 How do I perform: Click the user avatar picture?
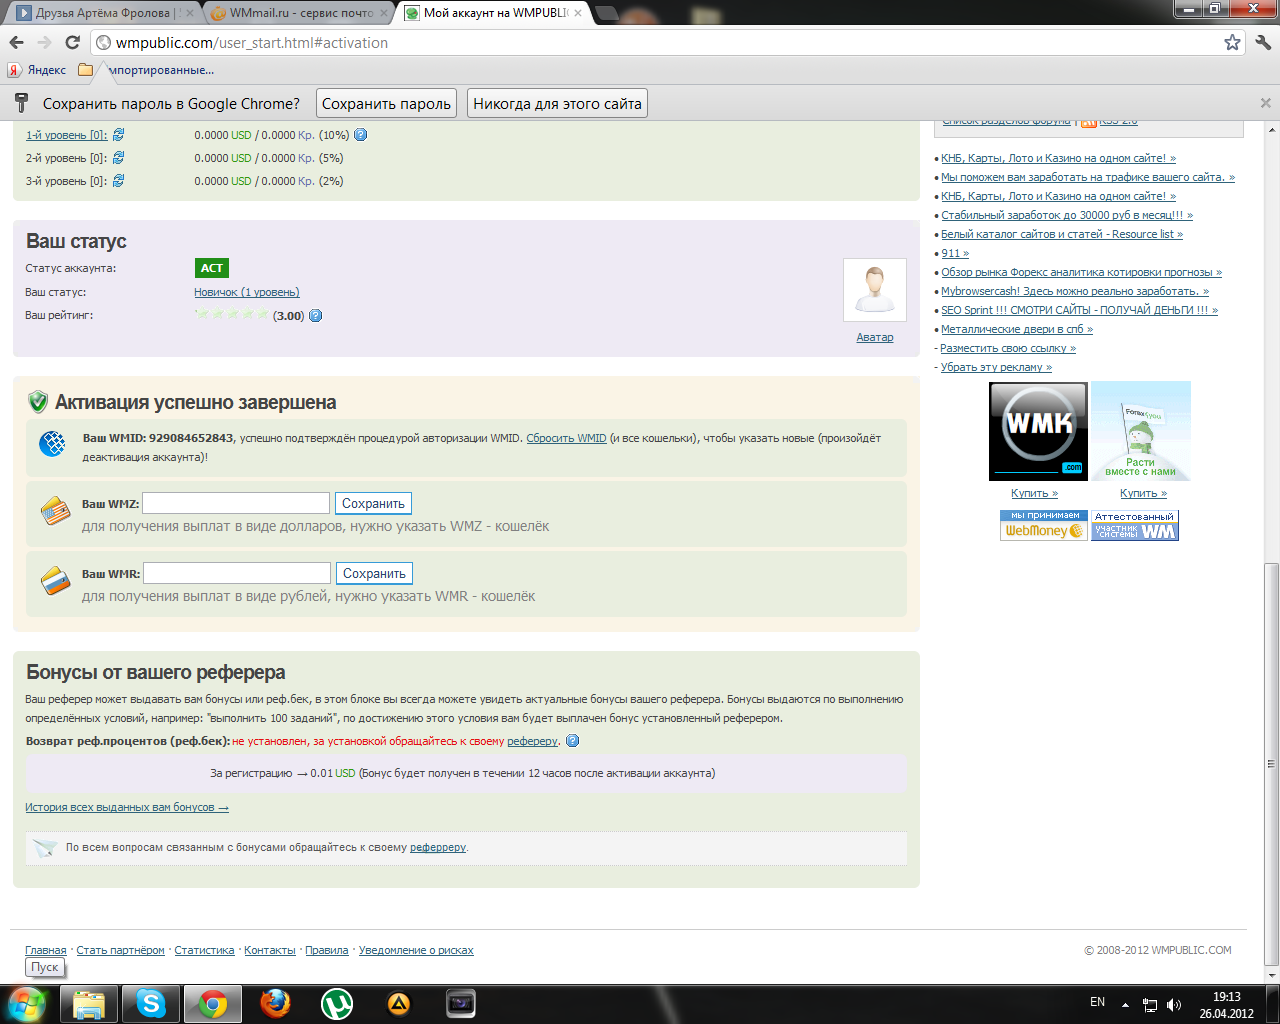pos(875,290)
